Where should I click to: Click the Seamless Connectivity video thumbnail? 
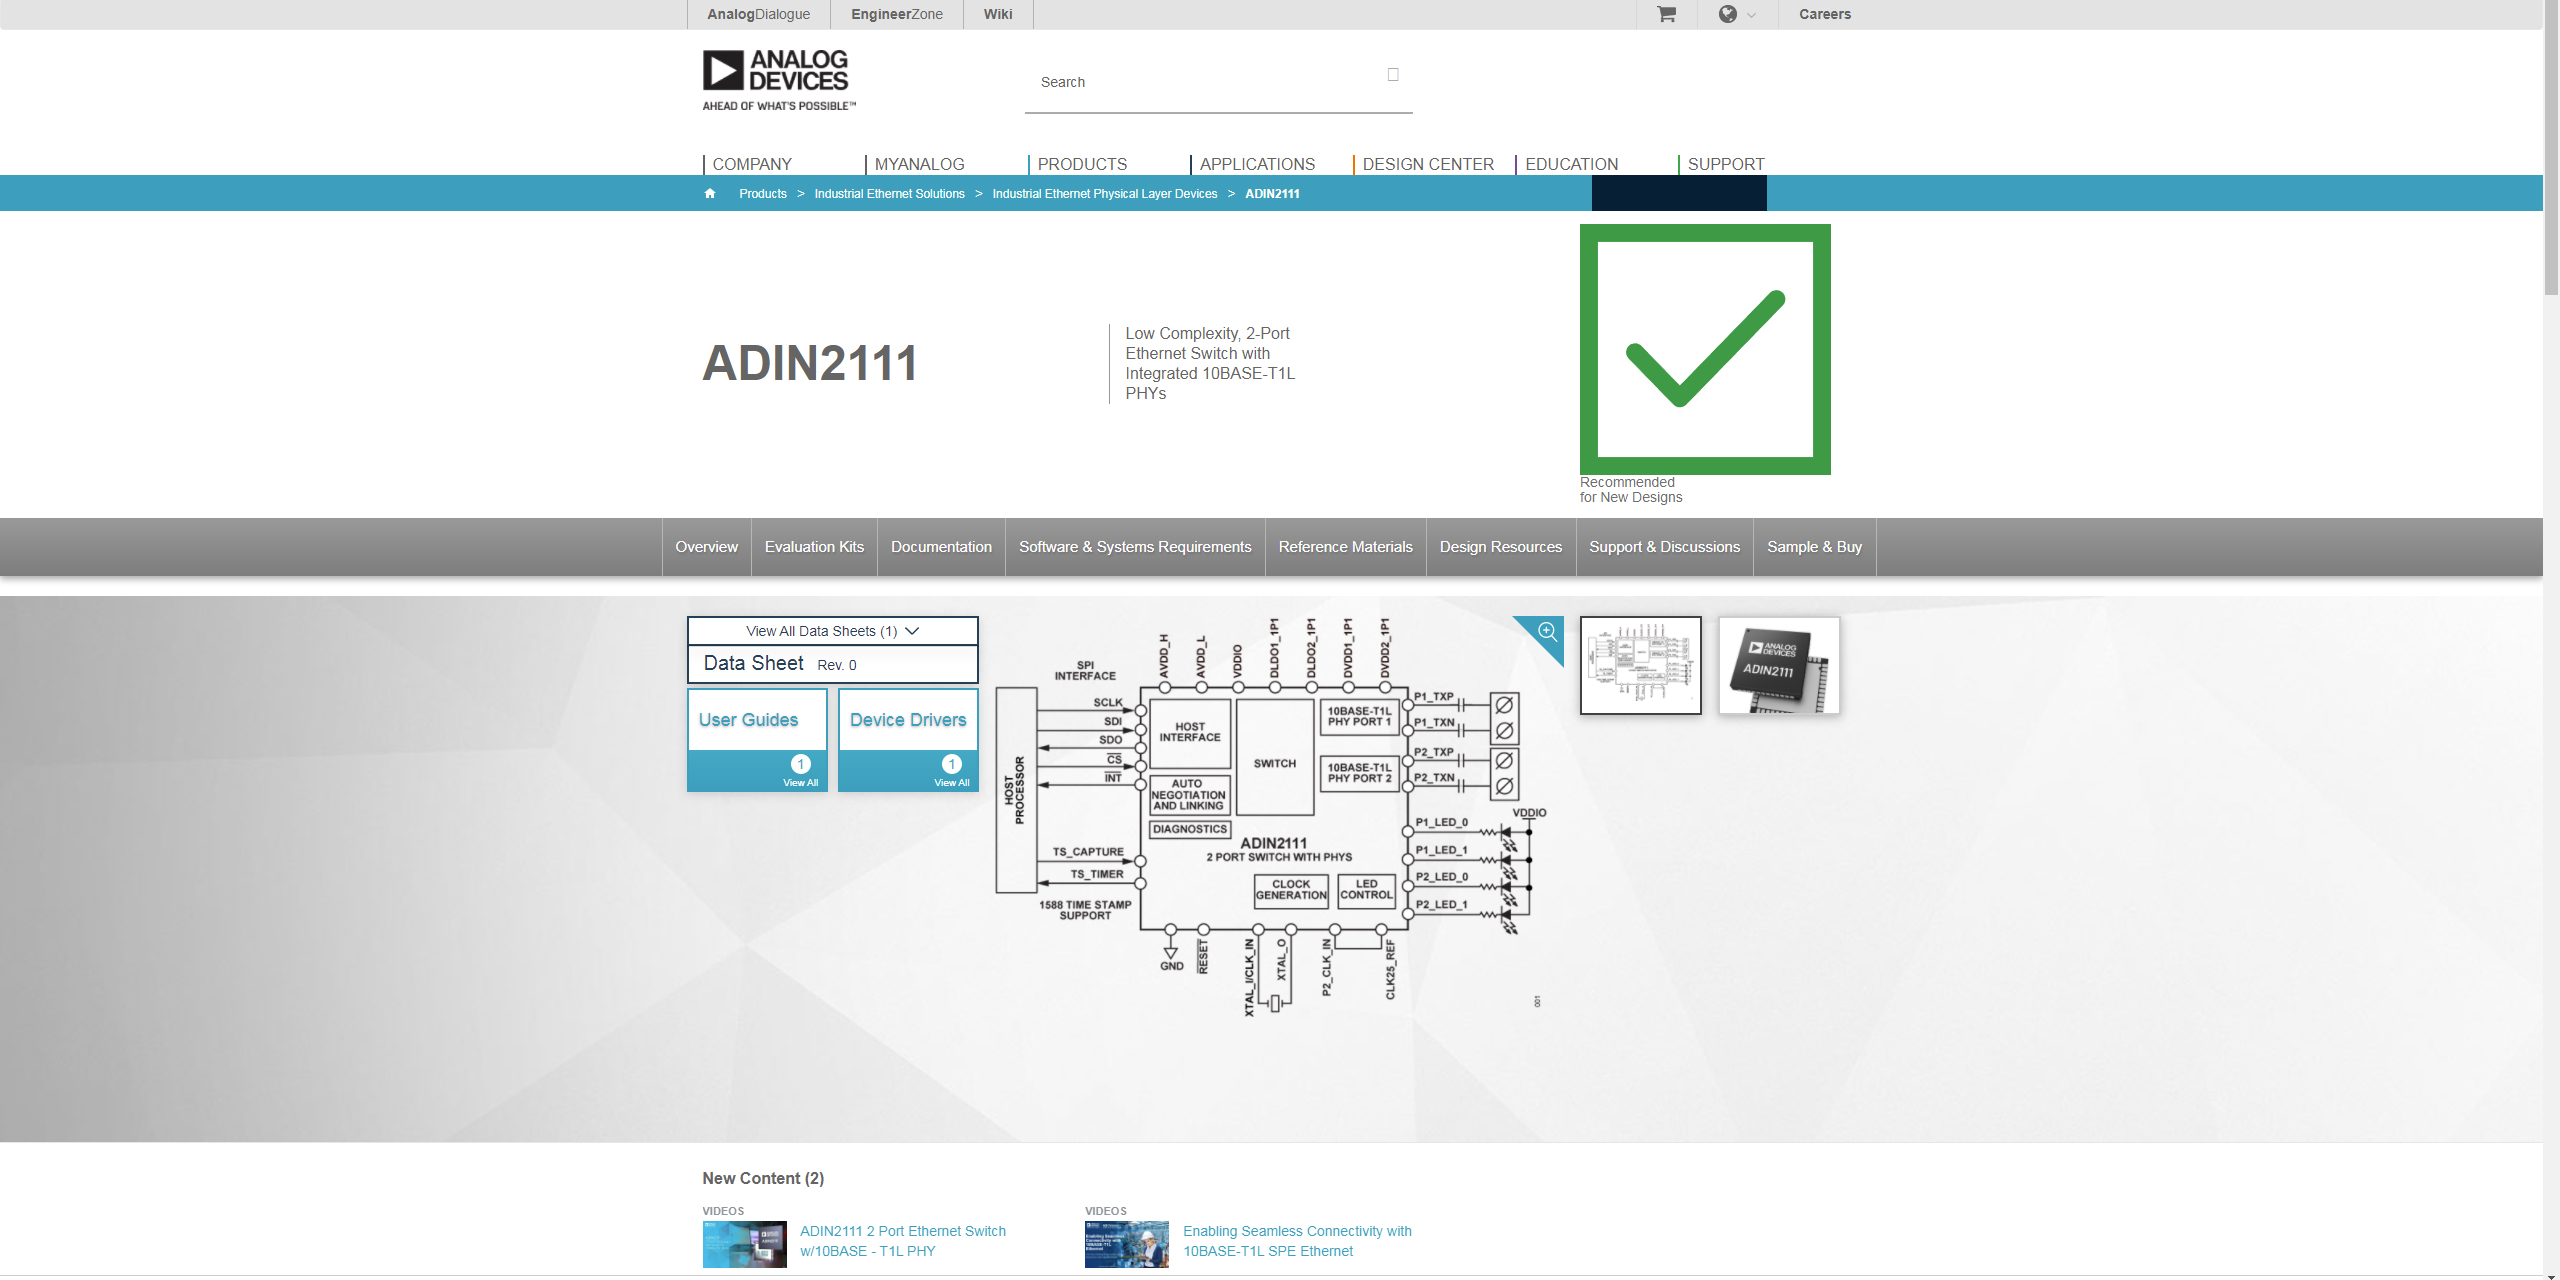(1126, 1244)
